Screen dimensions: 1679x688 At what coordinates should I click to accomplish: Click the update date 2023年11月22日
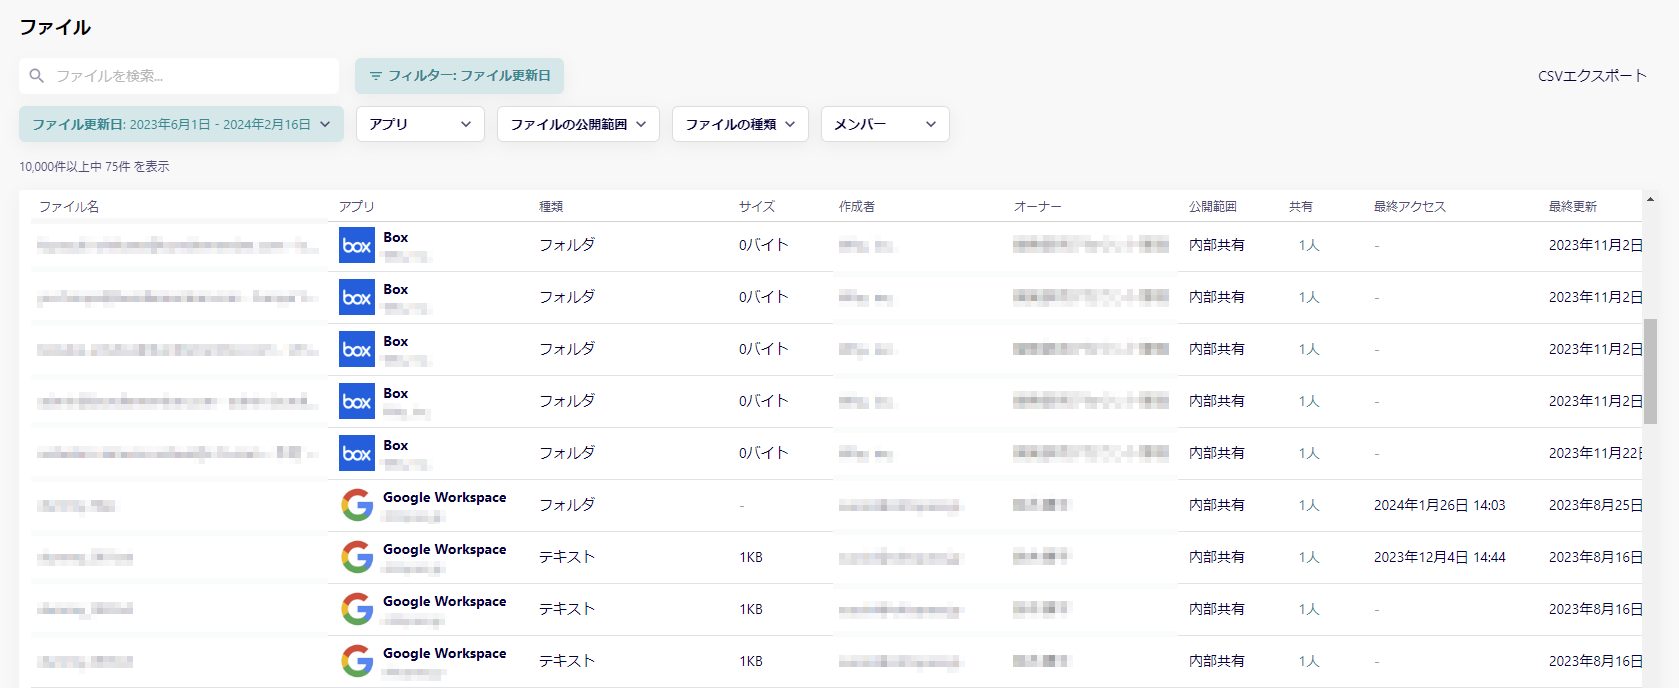point(1595,453)
